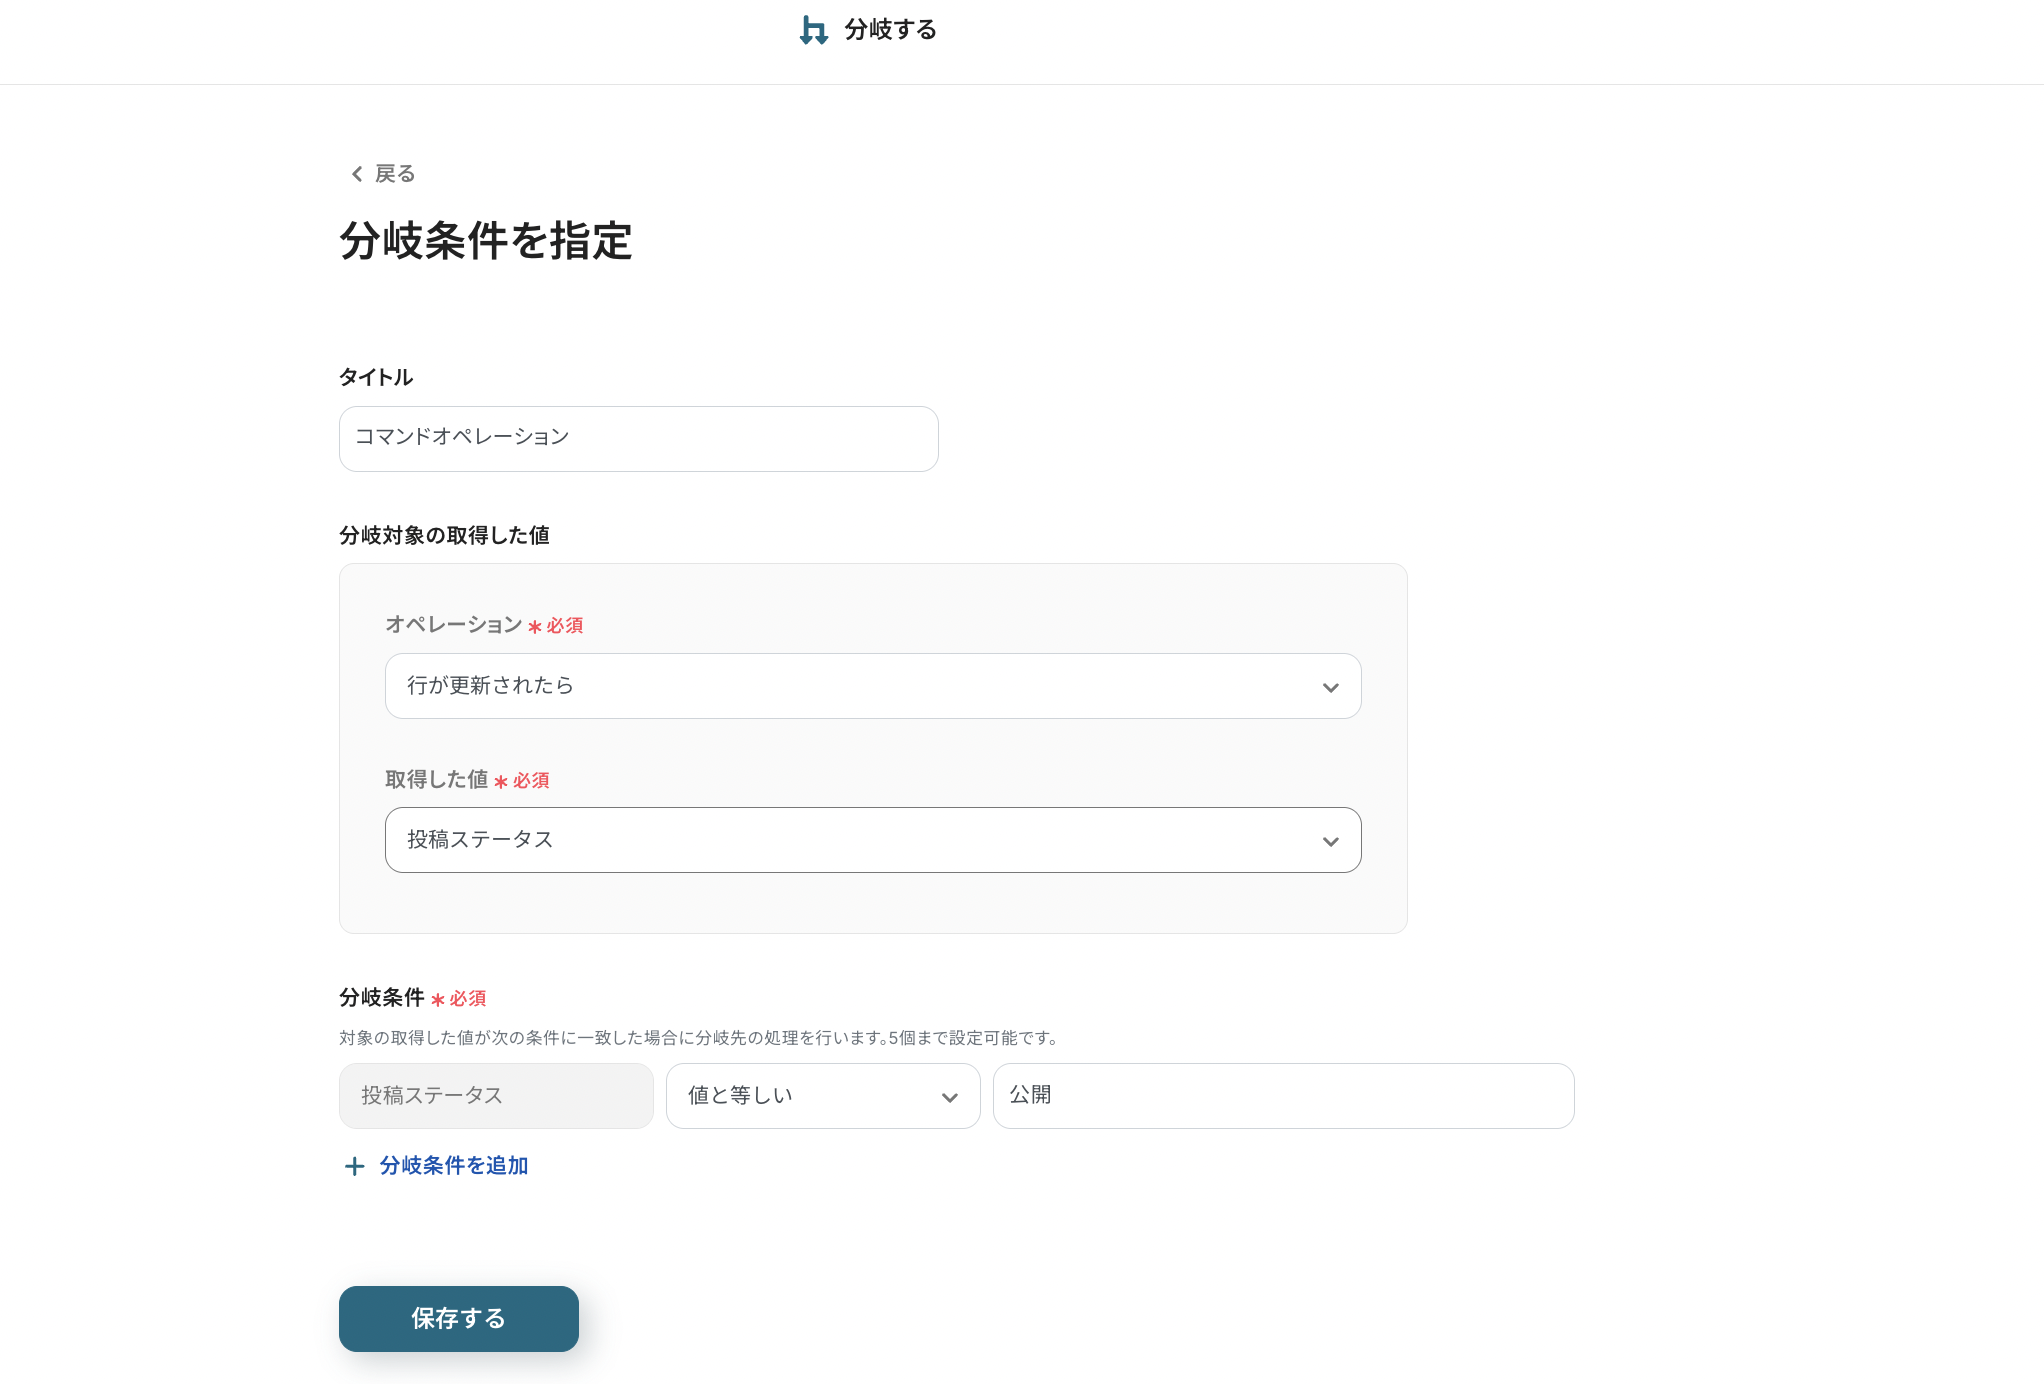The width and height of the screenshot is (2044, 1384).
Task: Click the chevron on the 投稿ステータス dropdown
Action: coord(1330,841)
